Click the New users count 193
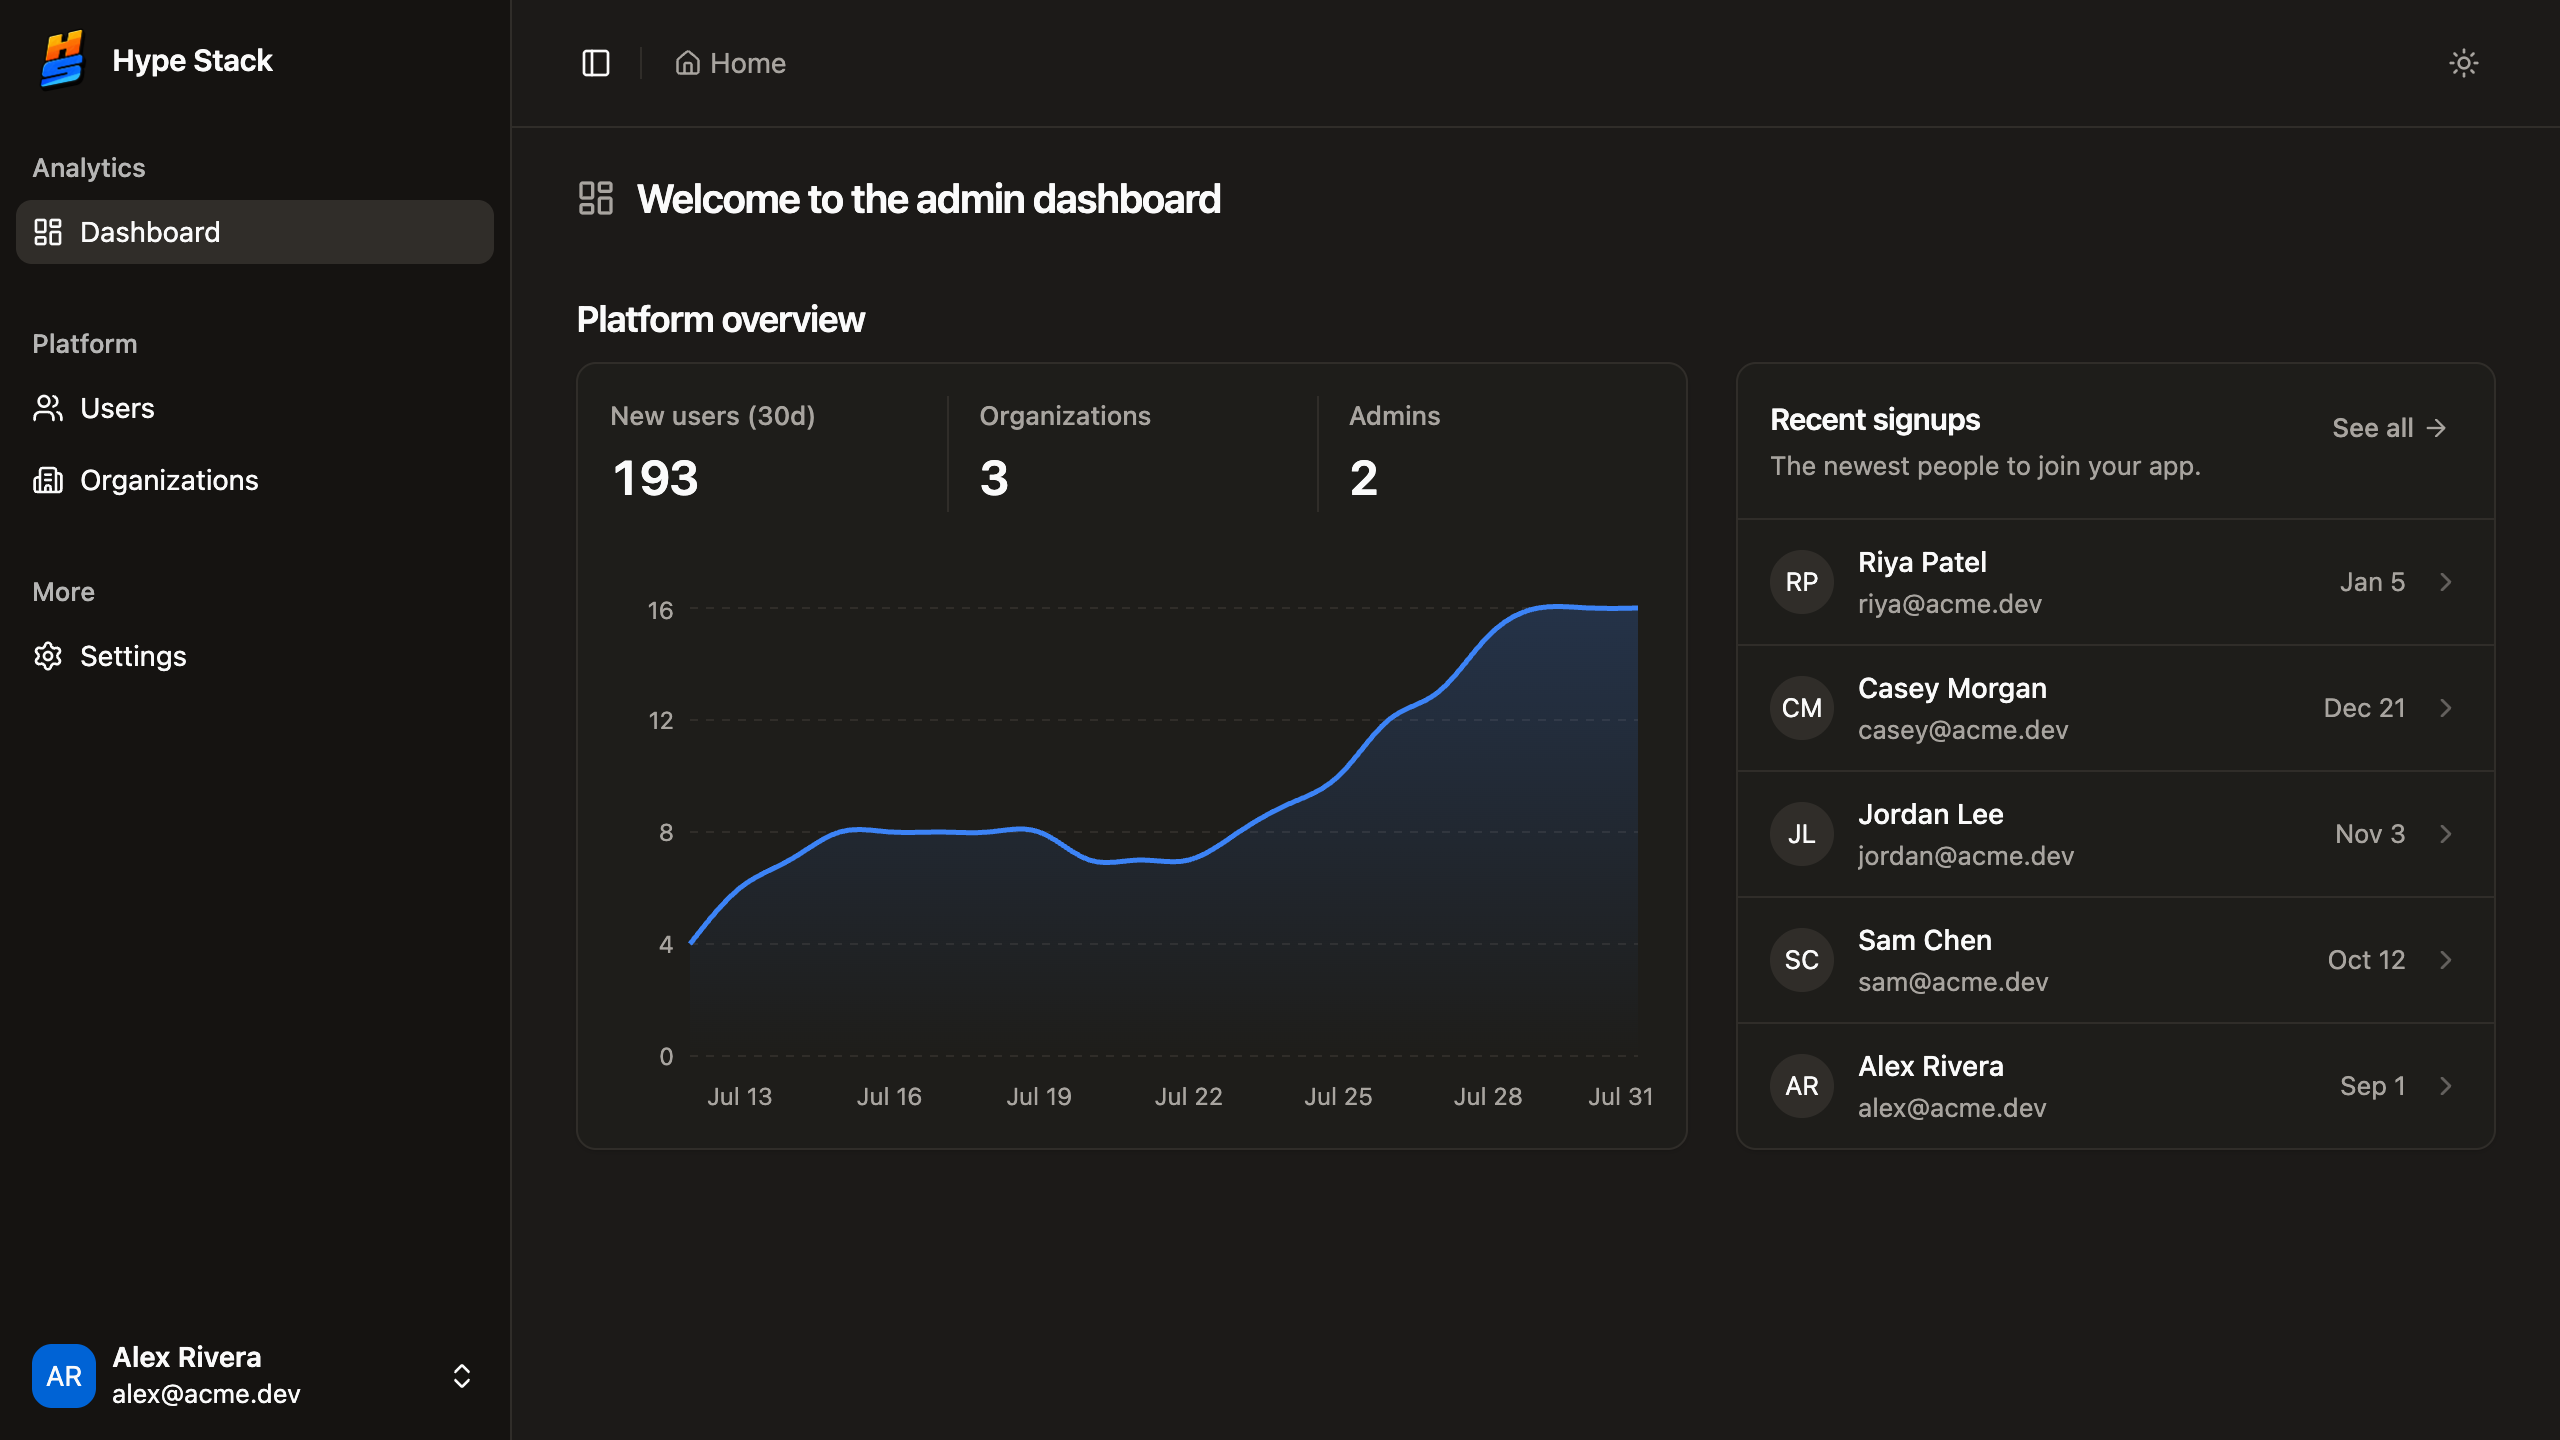The image size is (2560, 1440). (x=655, y=478)
